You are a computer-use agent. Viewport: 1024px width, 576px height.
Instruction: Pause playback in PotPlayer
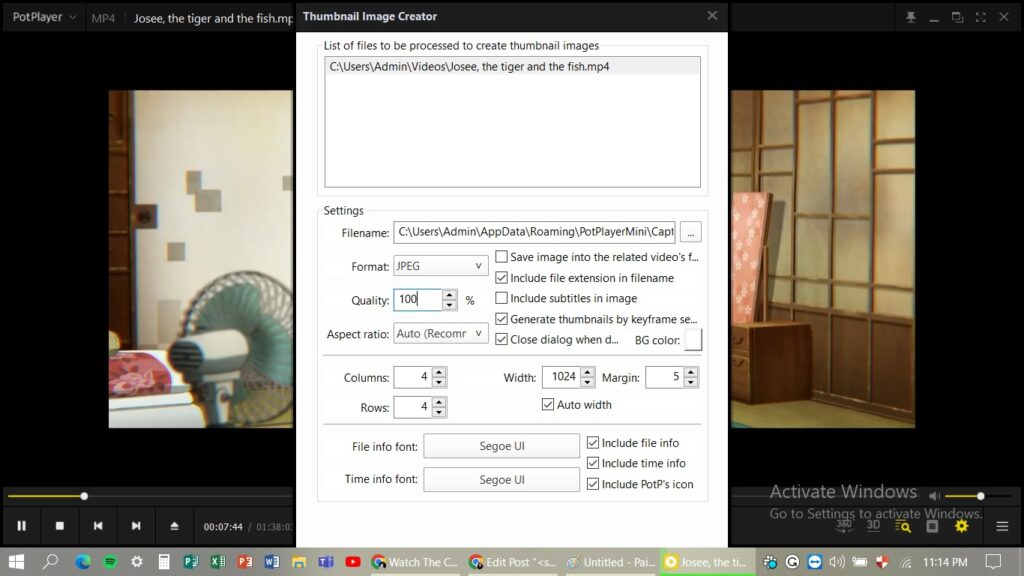tap(22, 526)
